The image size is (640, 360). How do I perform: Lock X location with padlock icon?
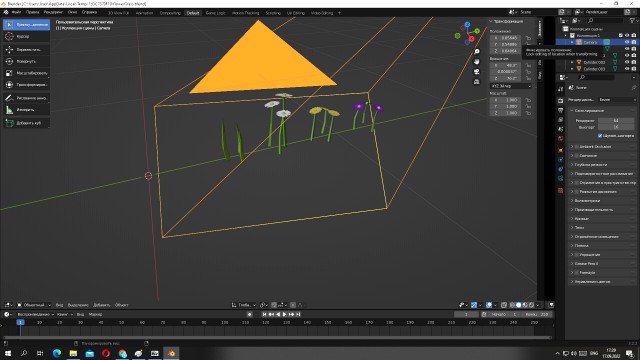pyautogui.click(x=528, y=38)
